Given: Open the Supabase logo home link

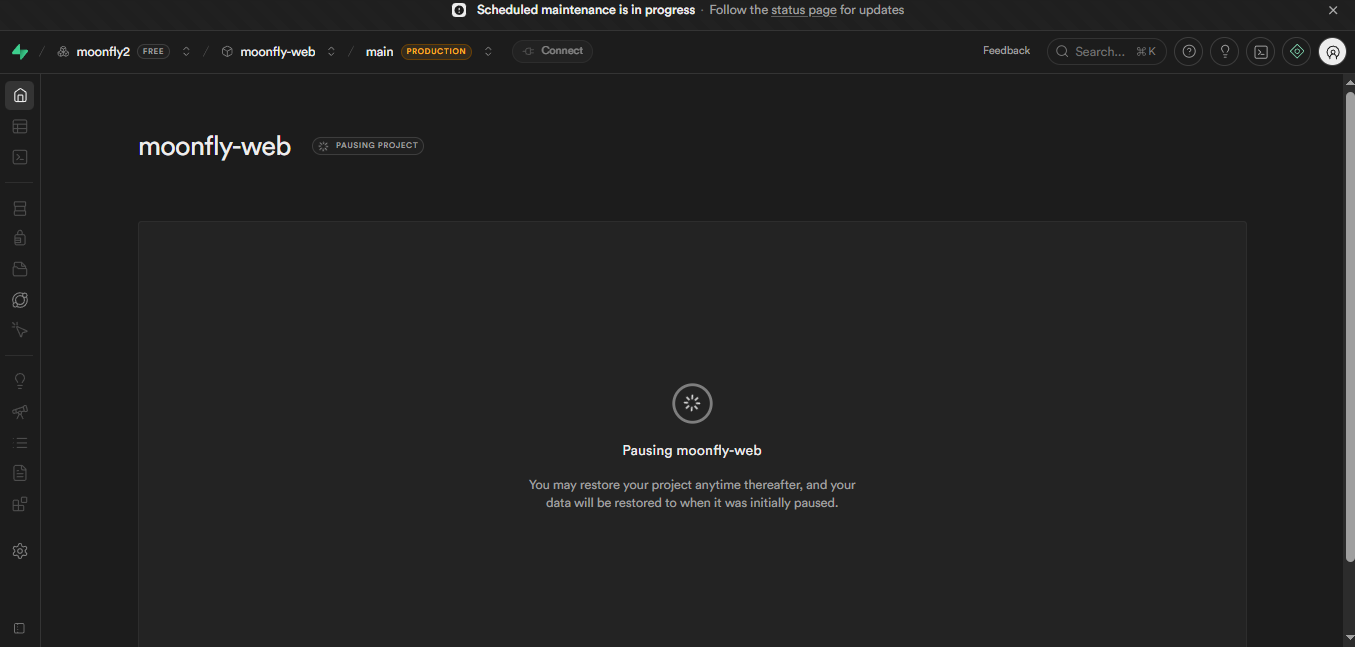Looking at the screenshot, I should (x=20, y=52).
